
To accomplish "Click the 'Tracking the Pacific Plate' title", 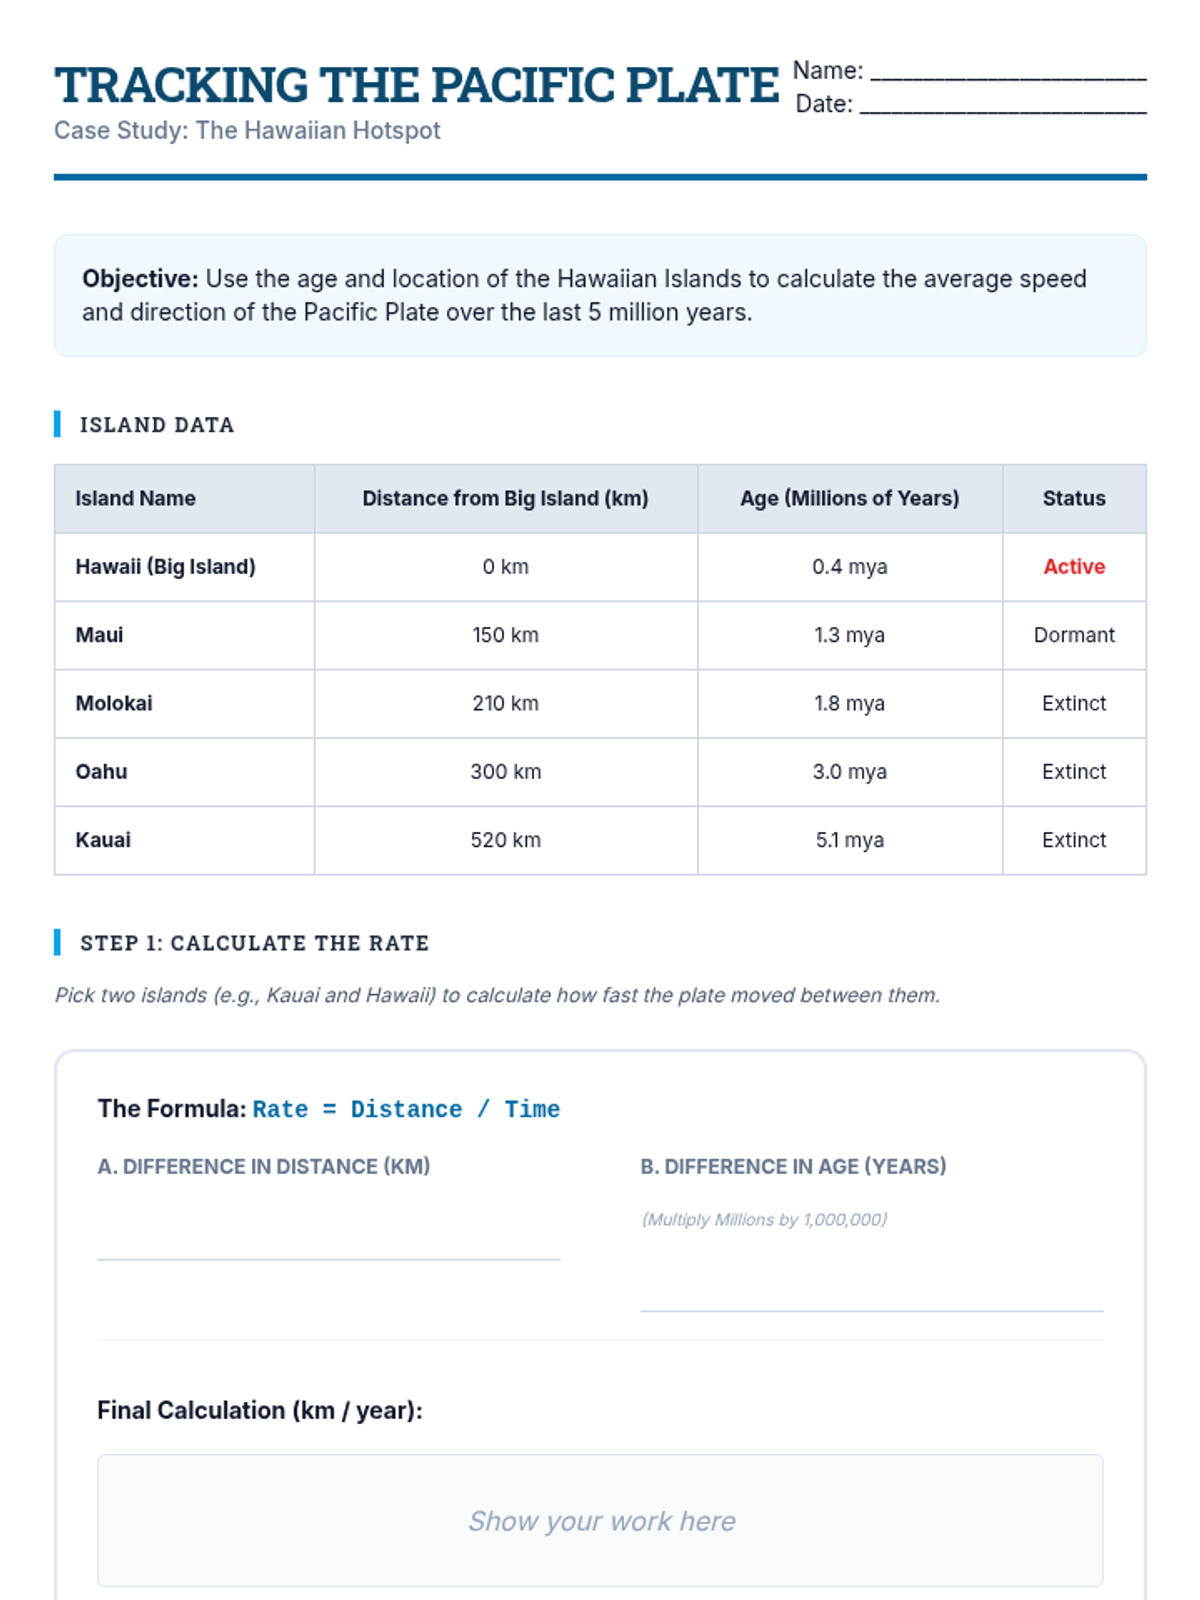I will [x=416, y=85].
